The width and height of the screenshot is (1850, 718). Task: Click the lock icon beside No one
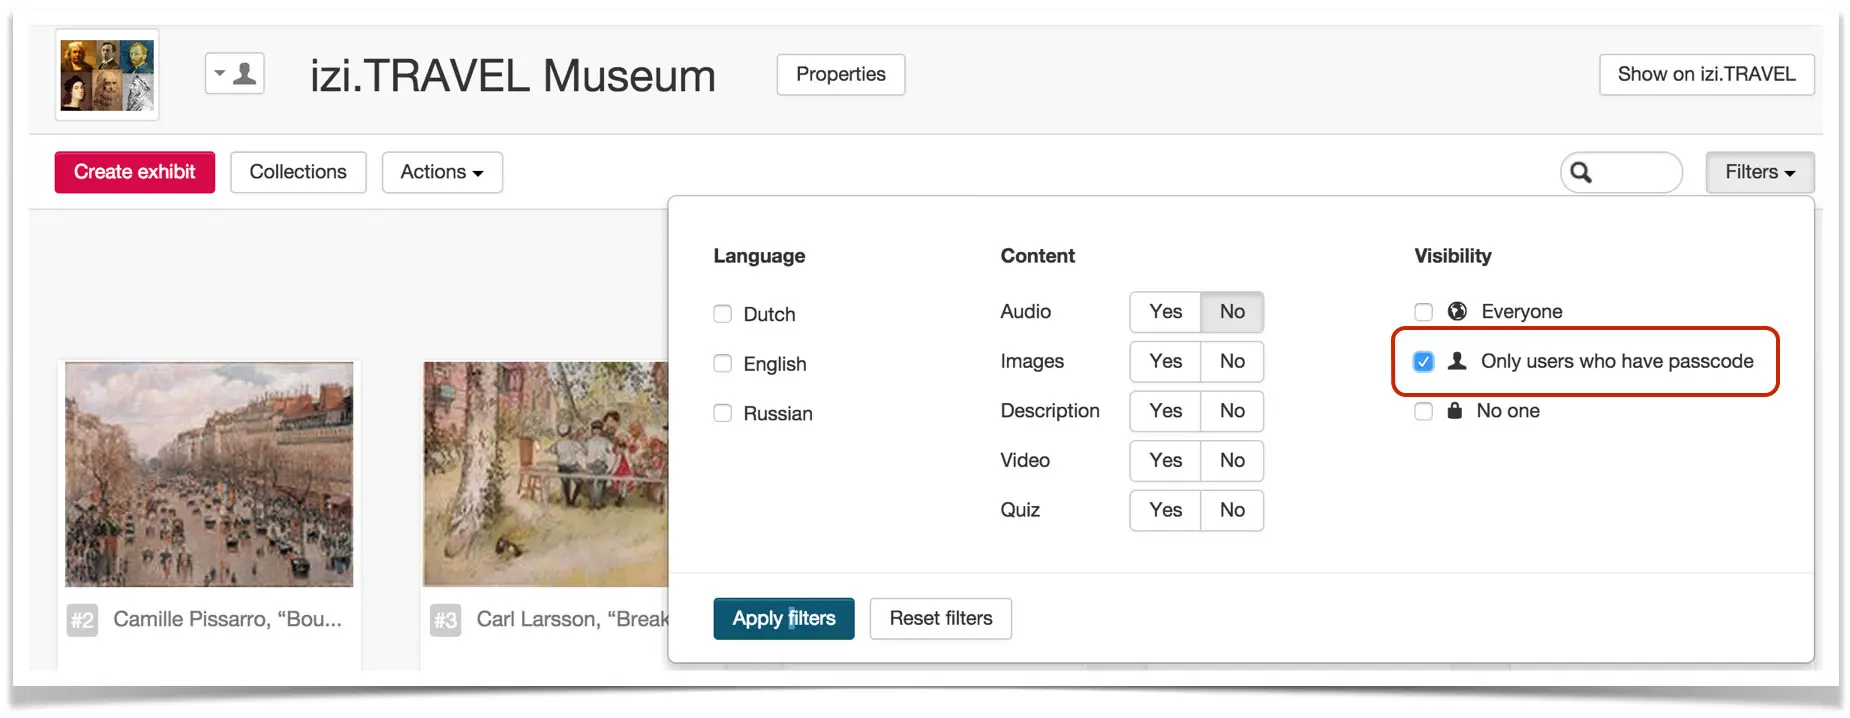click(1455, 410)
